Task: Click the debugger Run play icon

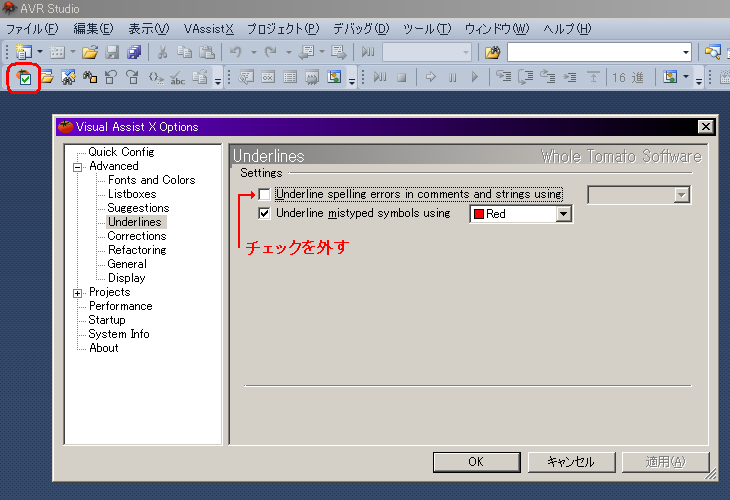Action: click(x=474, y=77)
